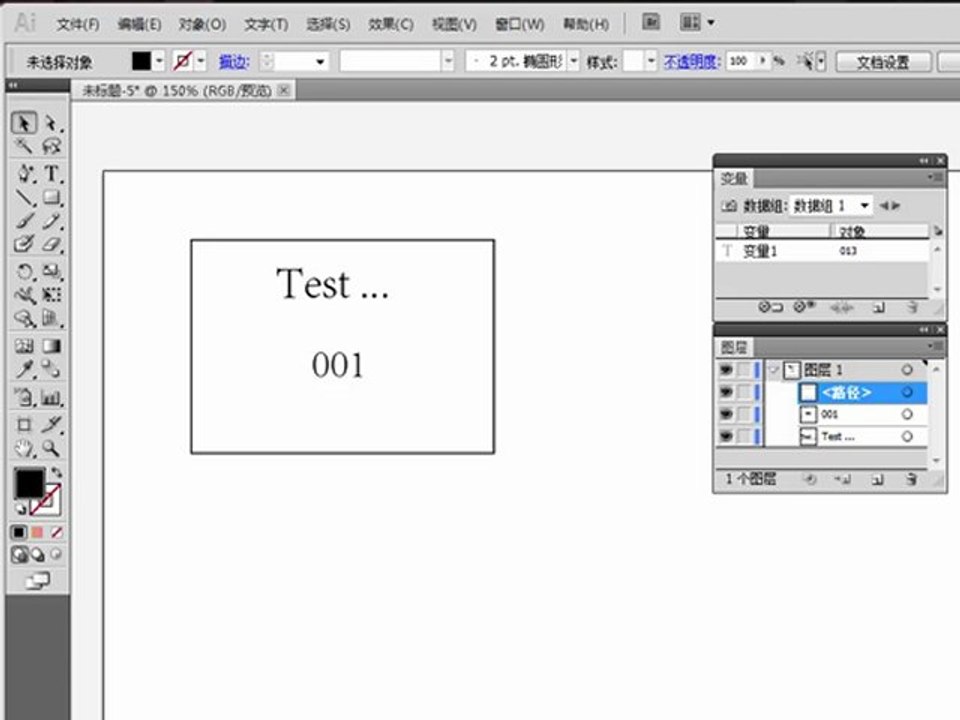Click the black fill swatch in control bar
960x720 pixels.
(x=141, y=61)
